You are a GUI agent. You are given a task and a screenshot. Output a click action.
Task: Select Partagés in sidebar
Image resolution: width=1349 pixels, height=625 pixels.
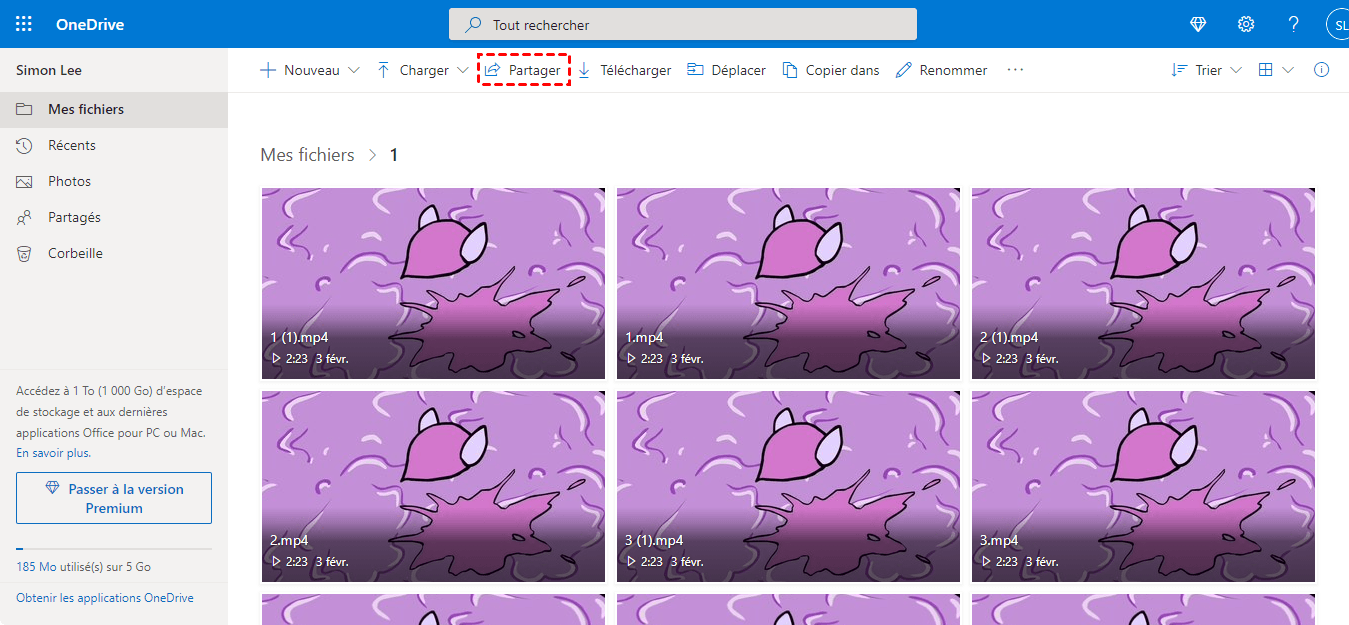coord(114,217)
